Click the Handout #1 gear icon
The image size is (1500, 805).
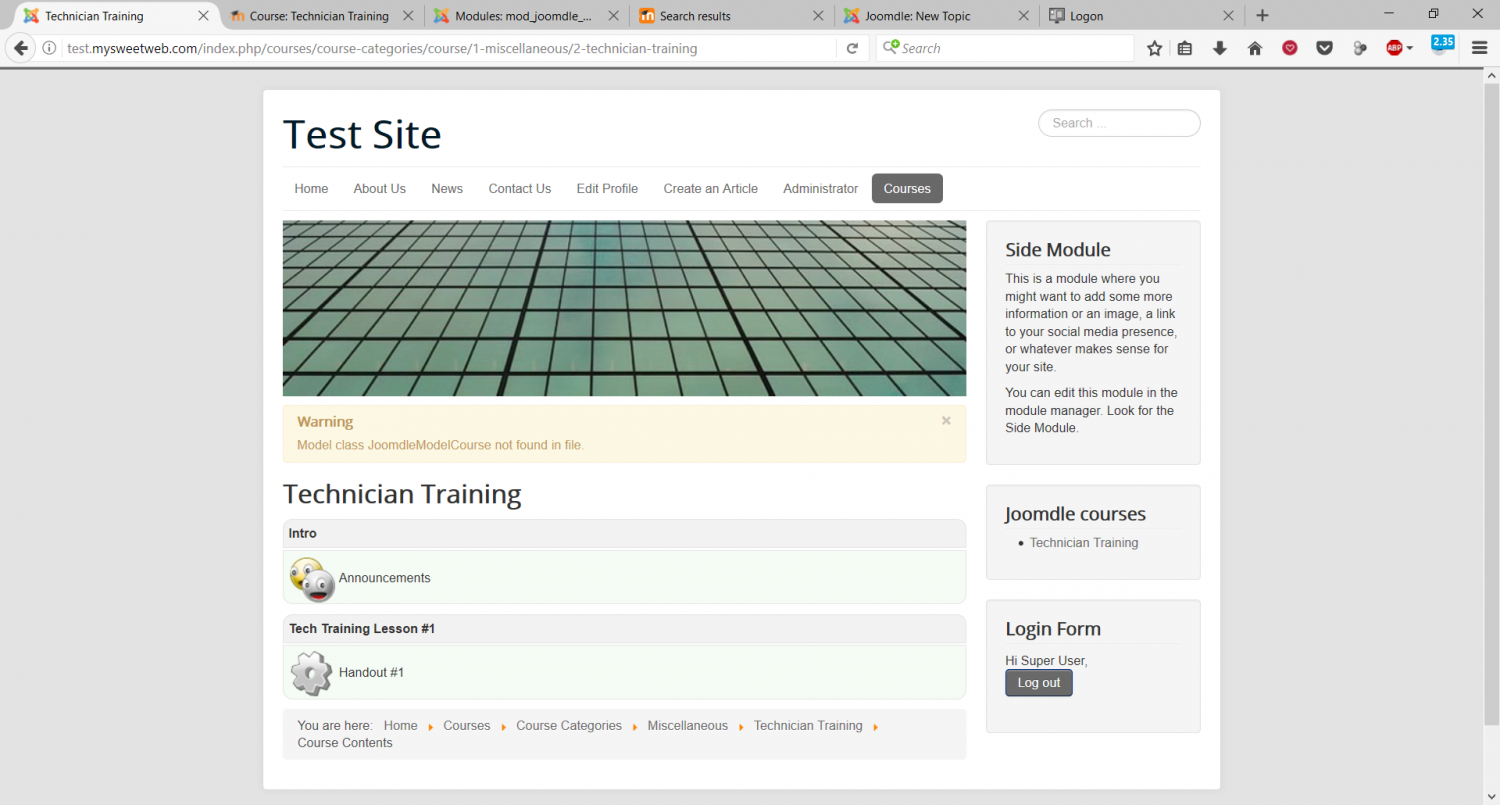[312, 673]
